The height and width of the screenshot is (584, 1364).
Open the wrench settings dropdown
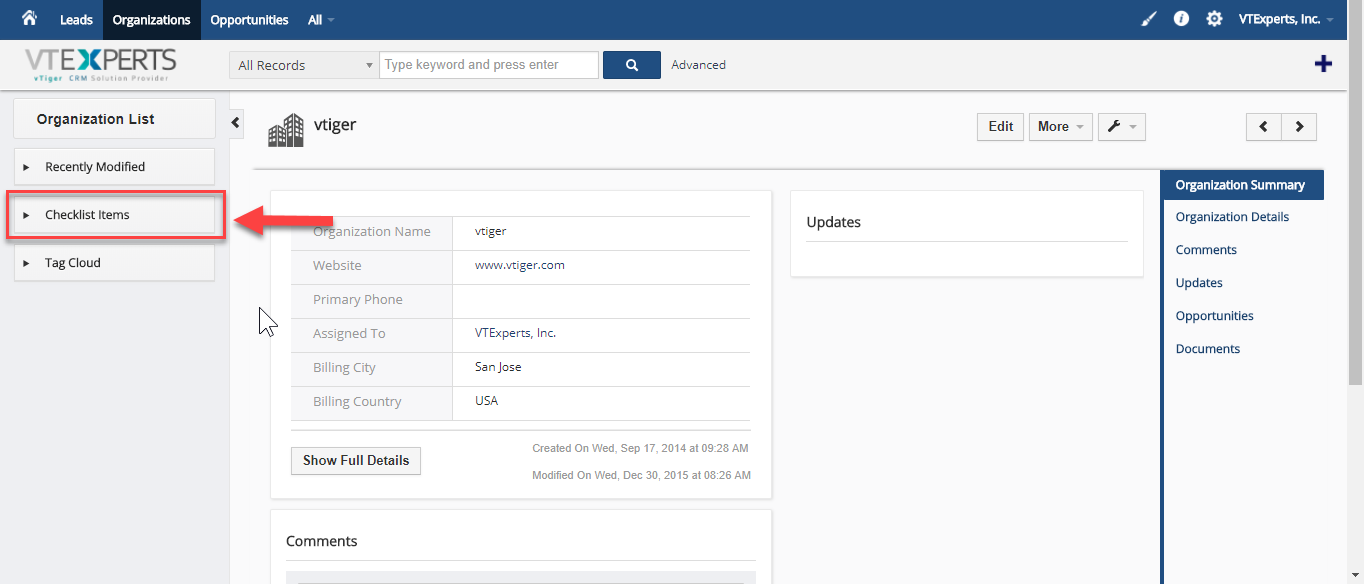(x=1122, y=126)
